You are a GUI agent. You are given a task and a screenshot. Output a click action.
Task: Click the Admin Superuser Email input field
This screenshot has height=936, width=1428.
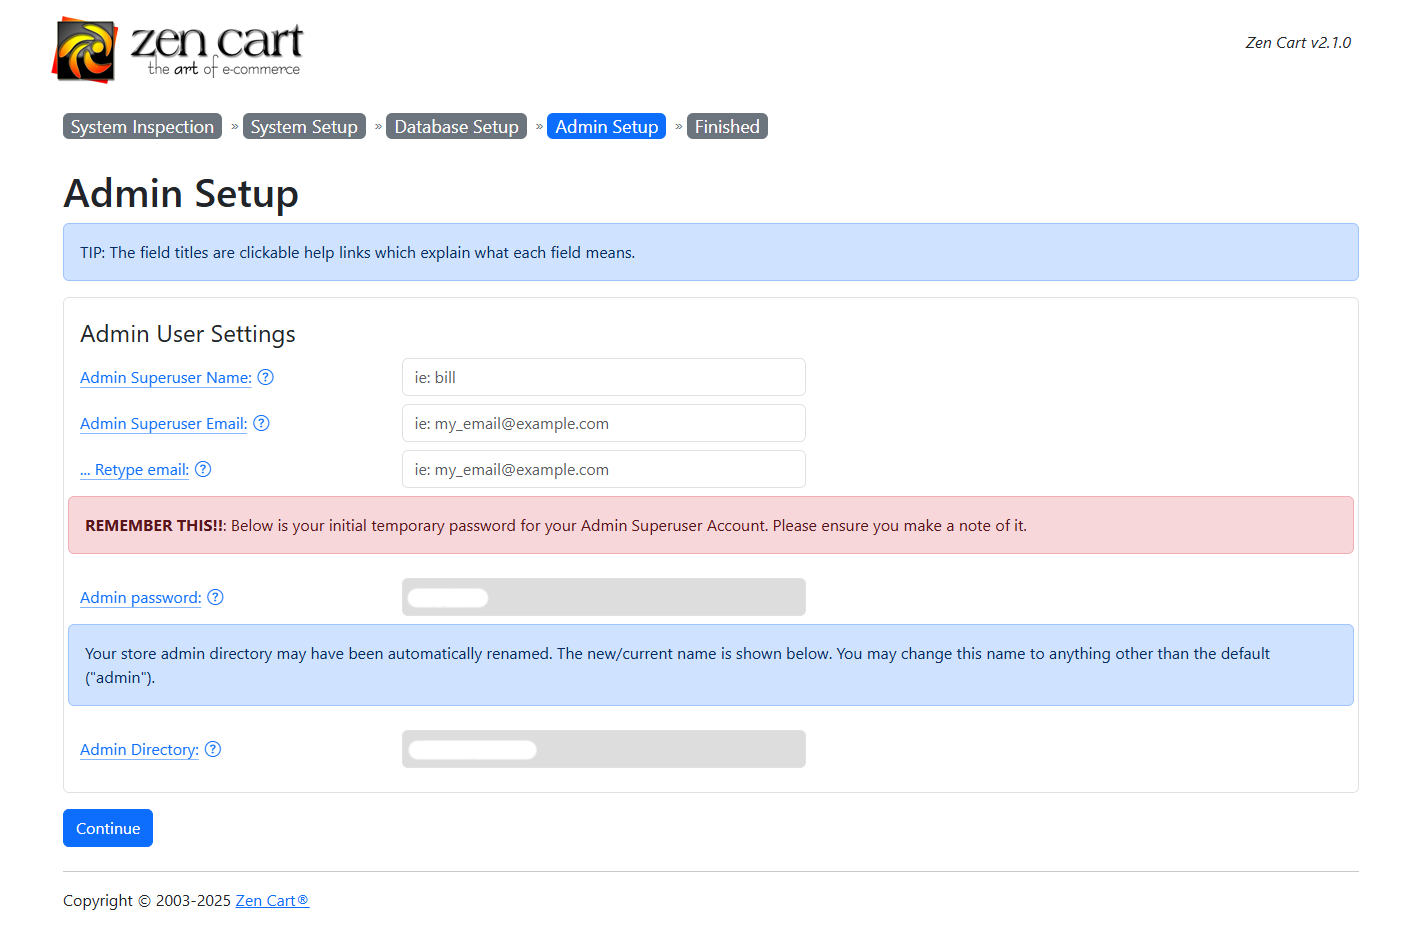tap(603, 423)
